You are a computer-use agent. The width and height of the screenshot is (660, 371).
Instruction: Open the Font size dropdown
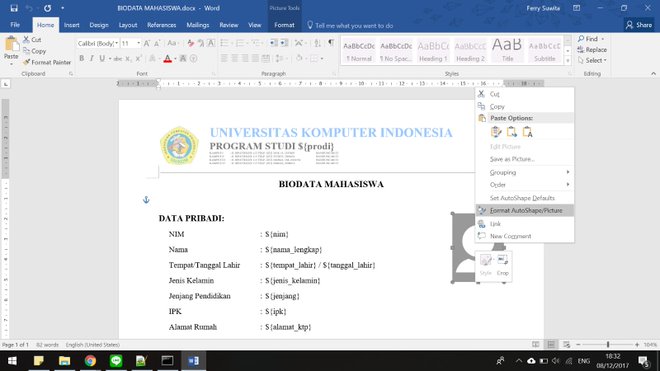click(138, 43)
